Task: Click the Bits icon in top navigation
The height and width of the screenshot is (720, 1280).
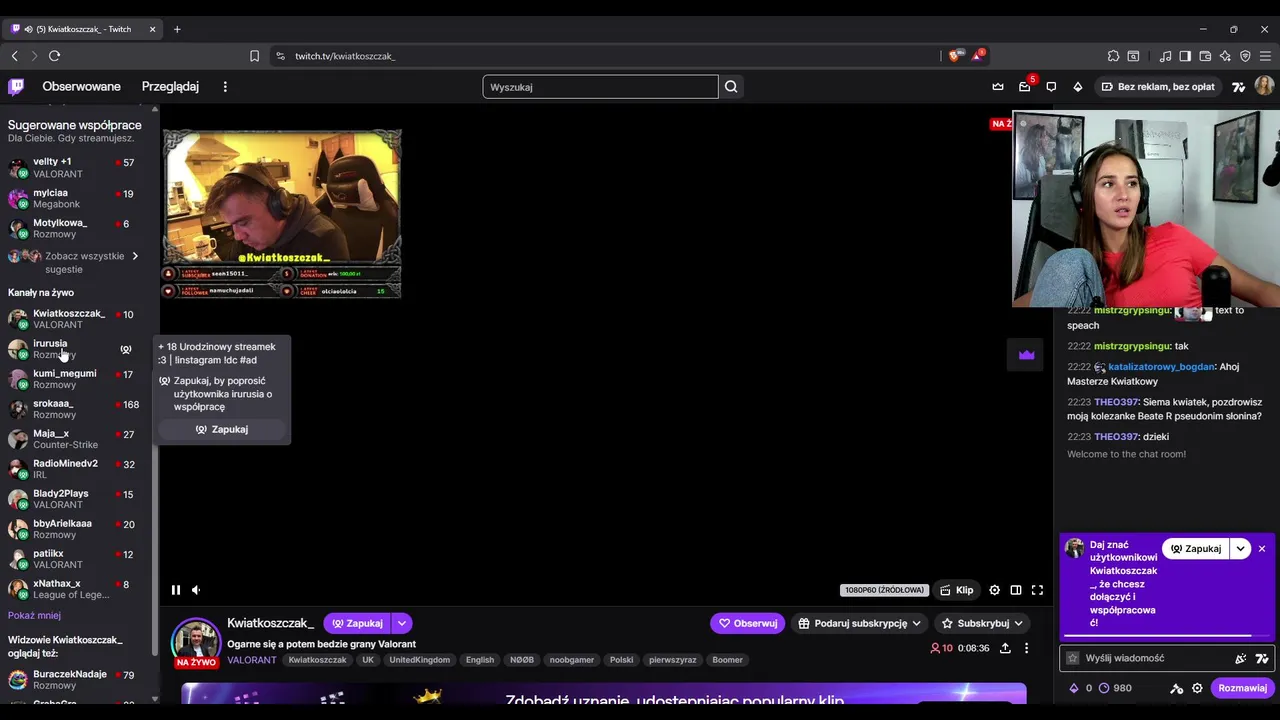Action: point(1078,87)
